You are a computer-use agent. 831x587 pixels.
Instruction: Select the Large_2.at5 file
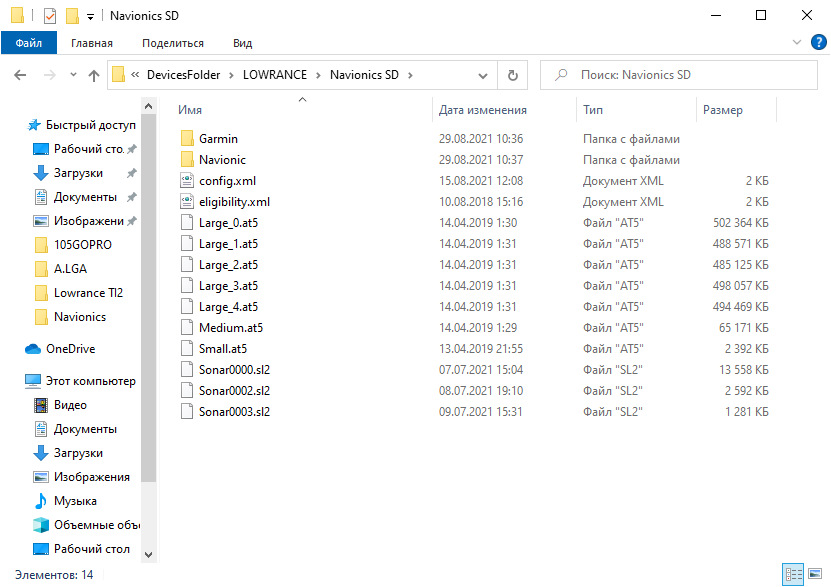tap(228, 265)
